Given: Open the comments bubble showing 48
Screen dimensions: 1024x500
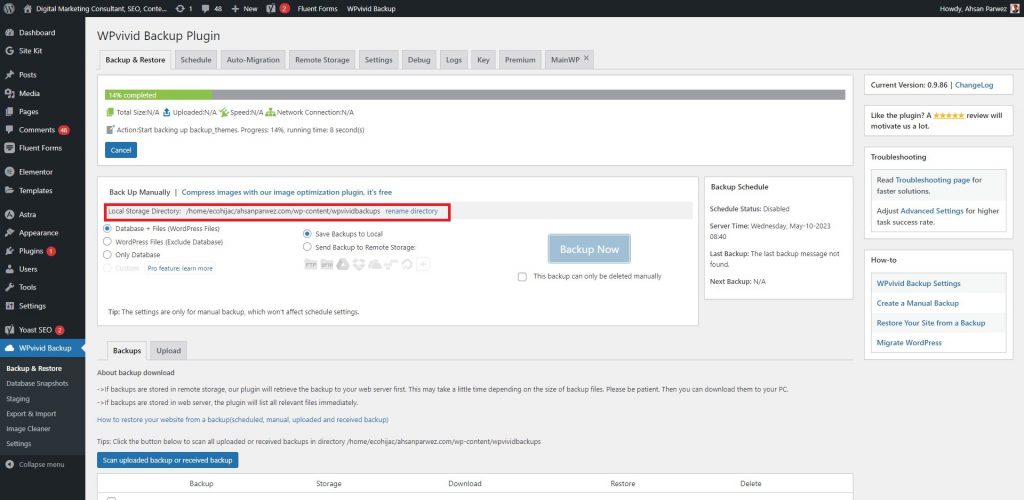Looking at the screenshot, I should click(x=212, y=9).
